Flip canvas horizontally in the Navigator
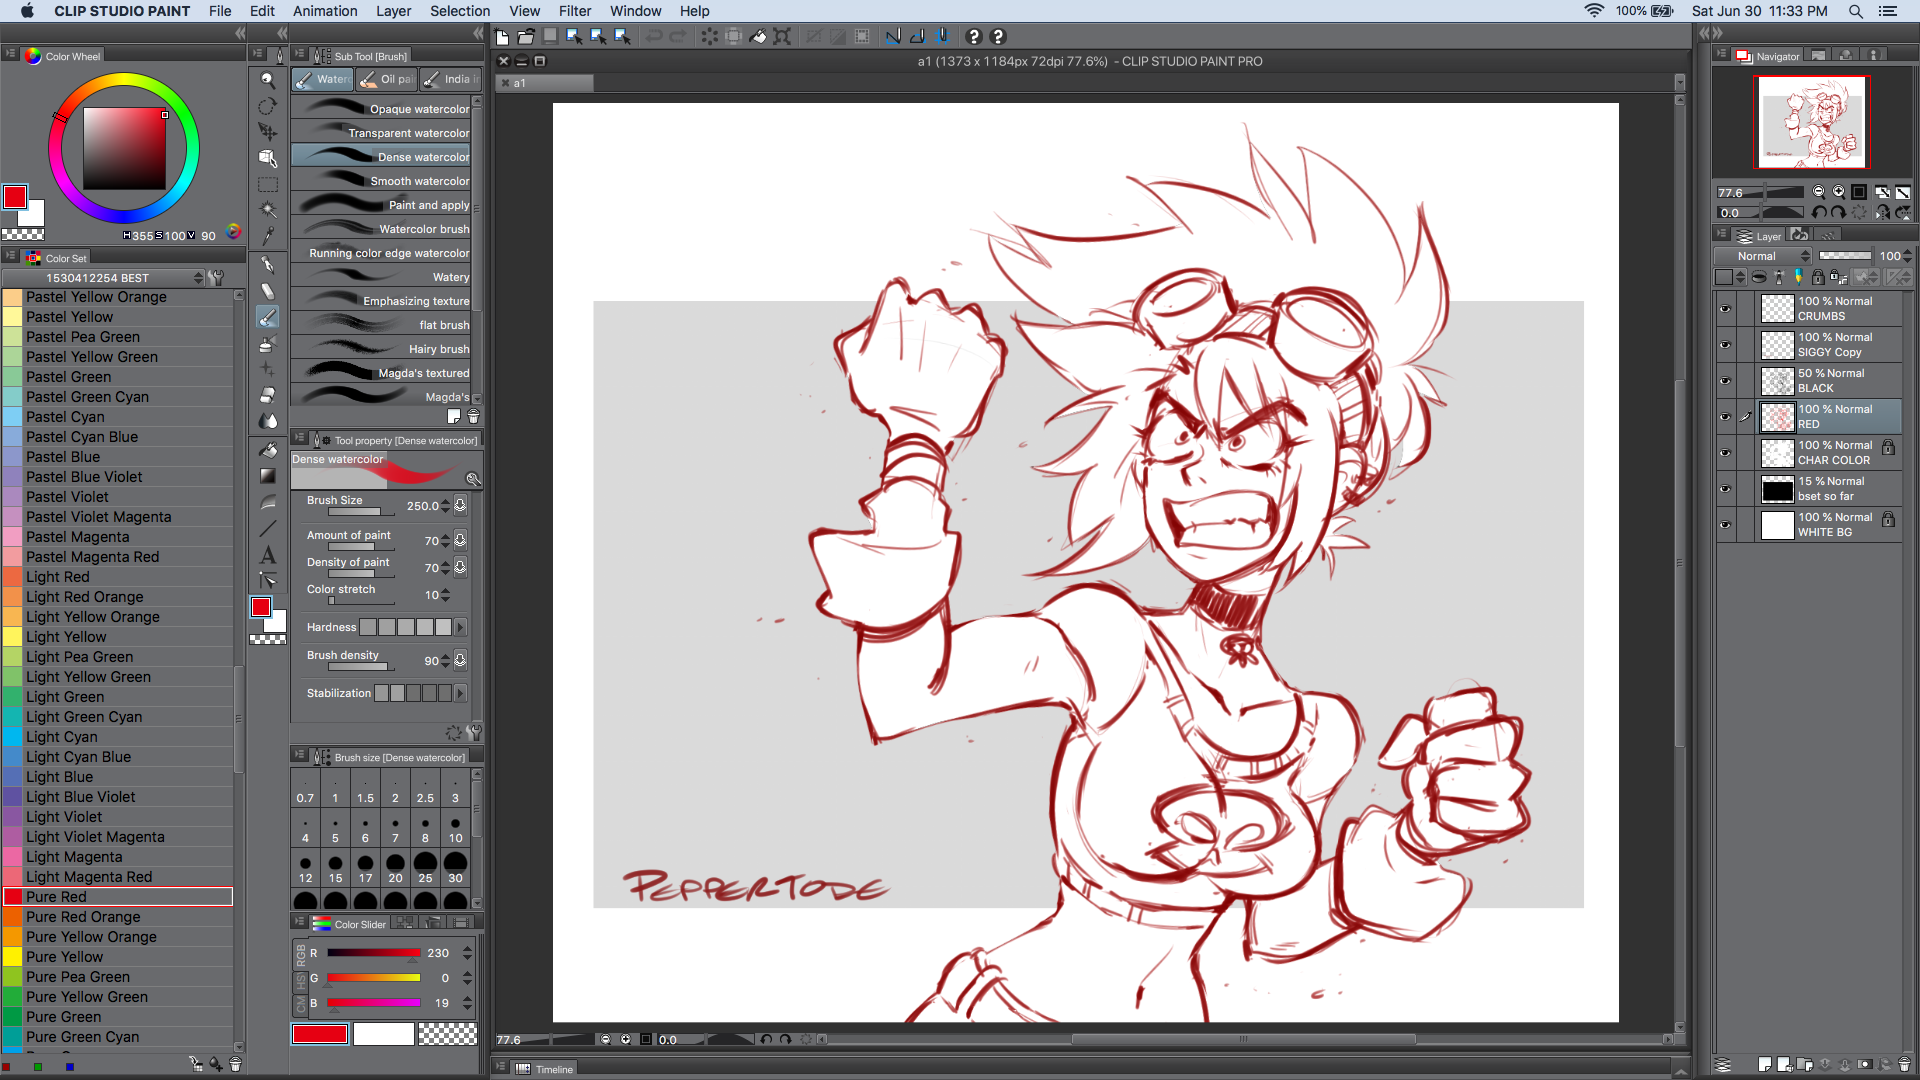 click(1882, 212)
